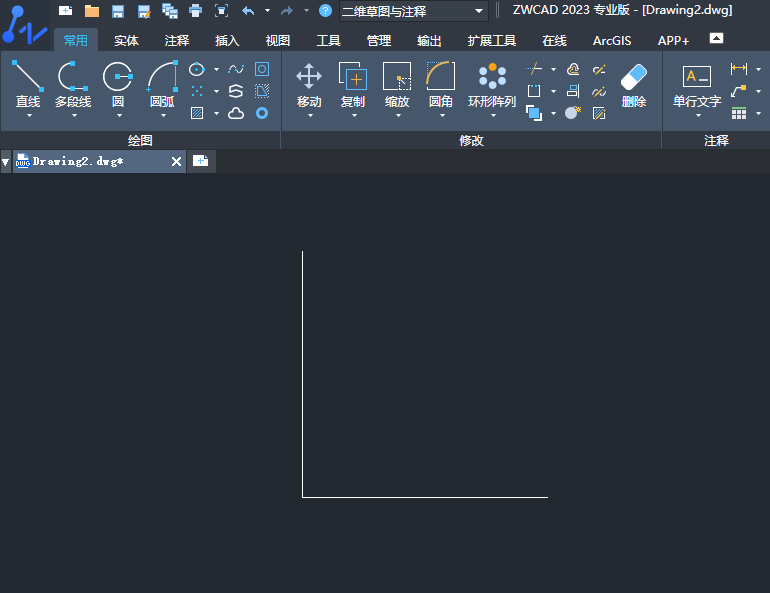Expand the Trim tool dropdown arrow
Viewport: 770px width, 593px height.
[x=553, y=69]
